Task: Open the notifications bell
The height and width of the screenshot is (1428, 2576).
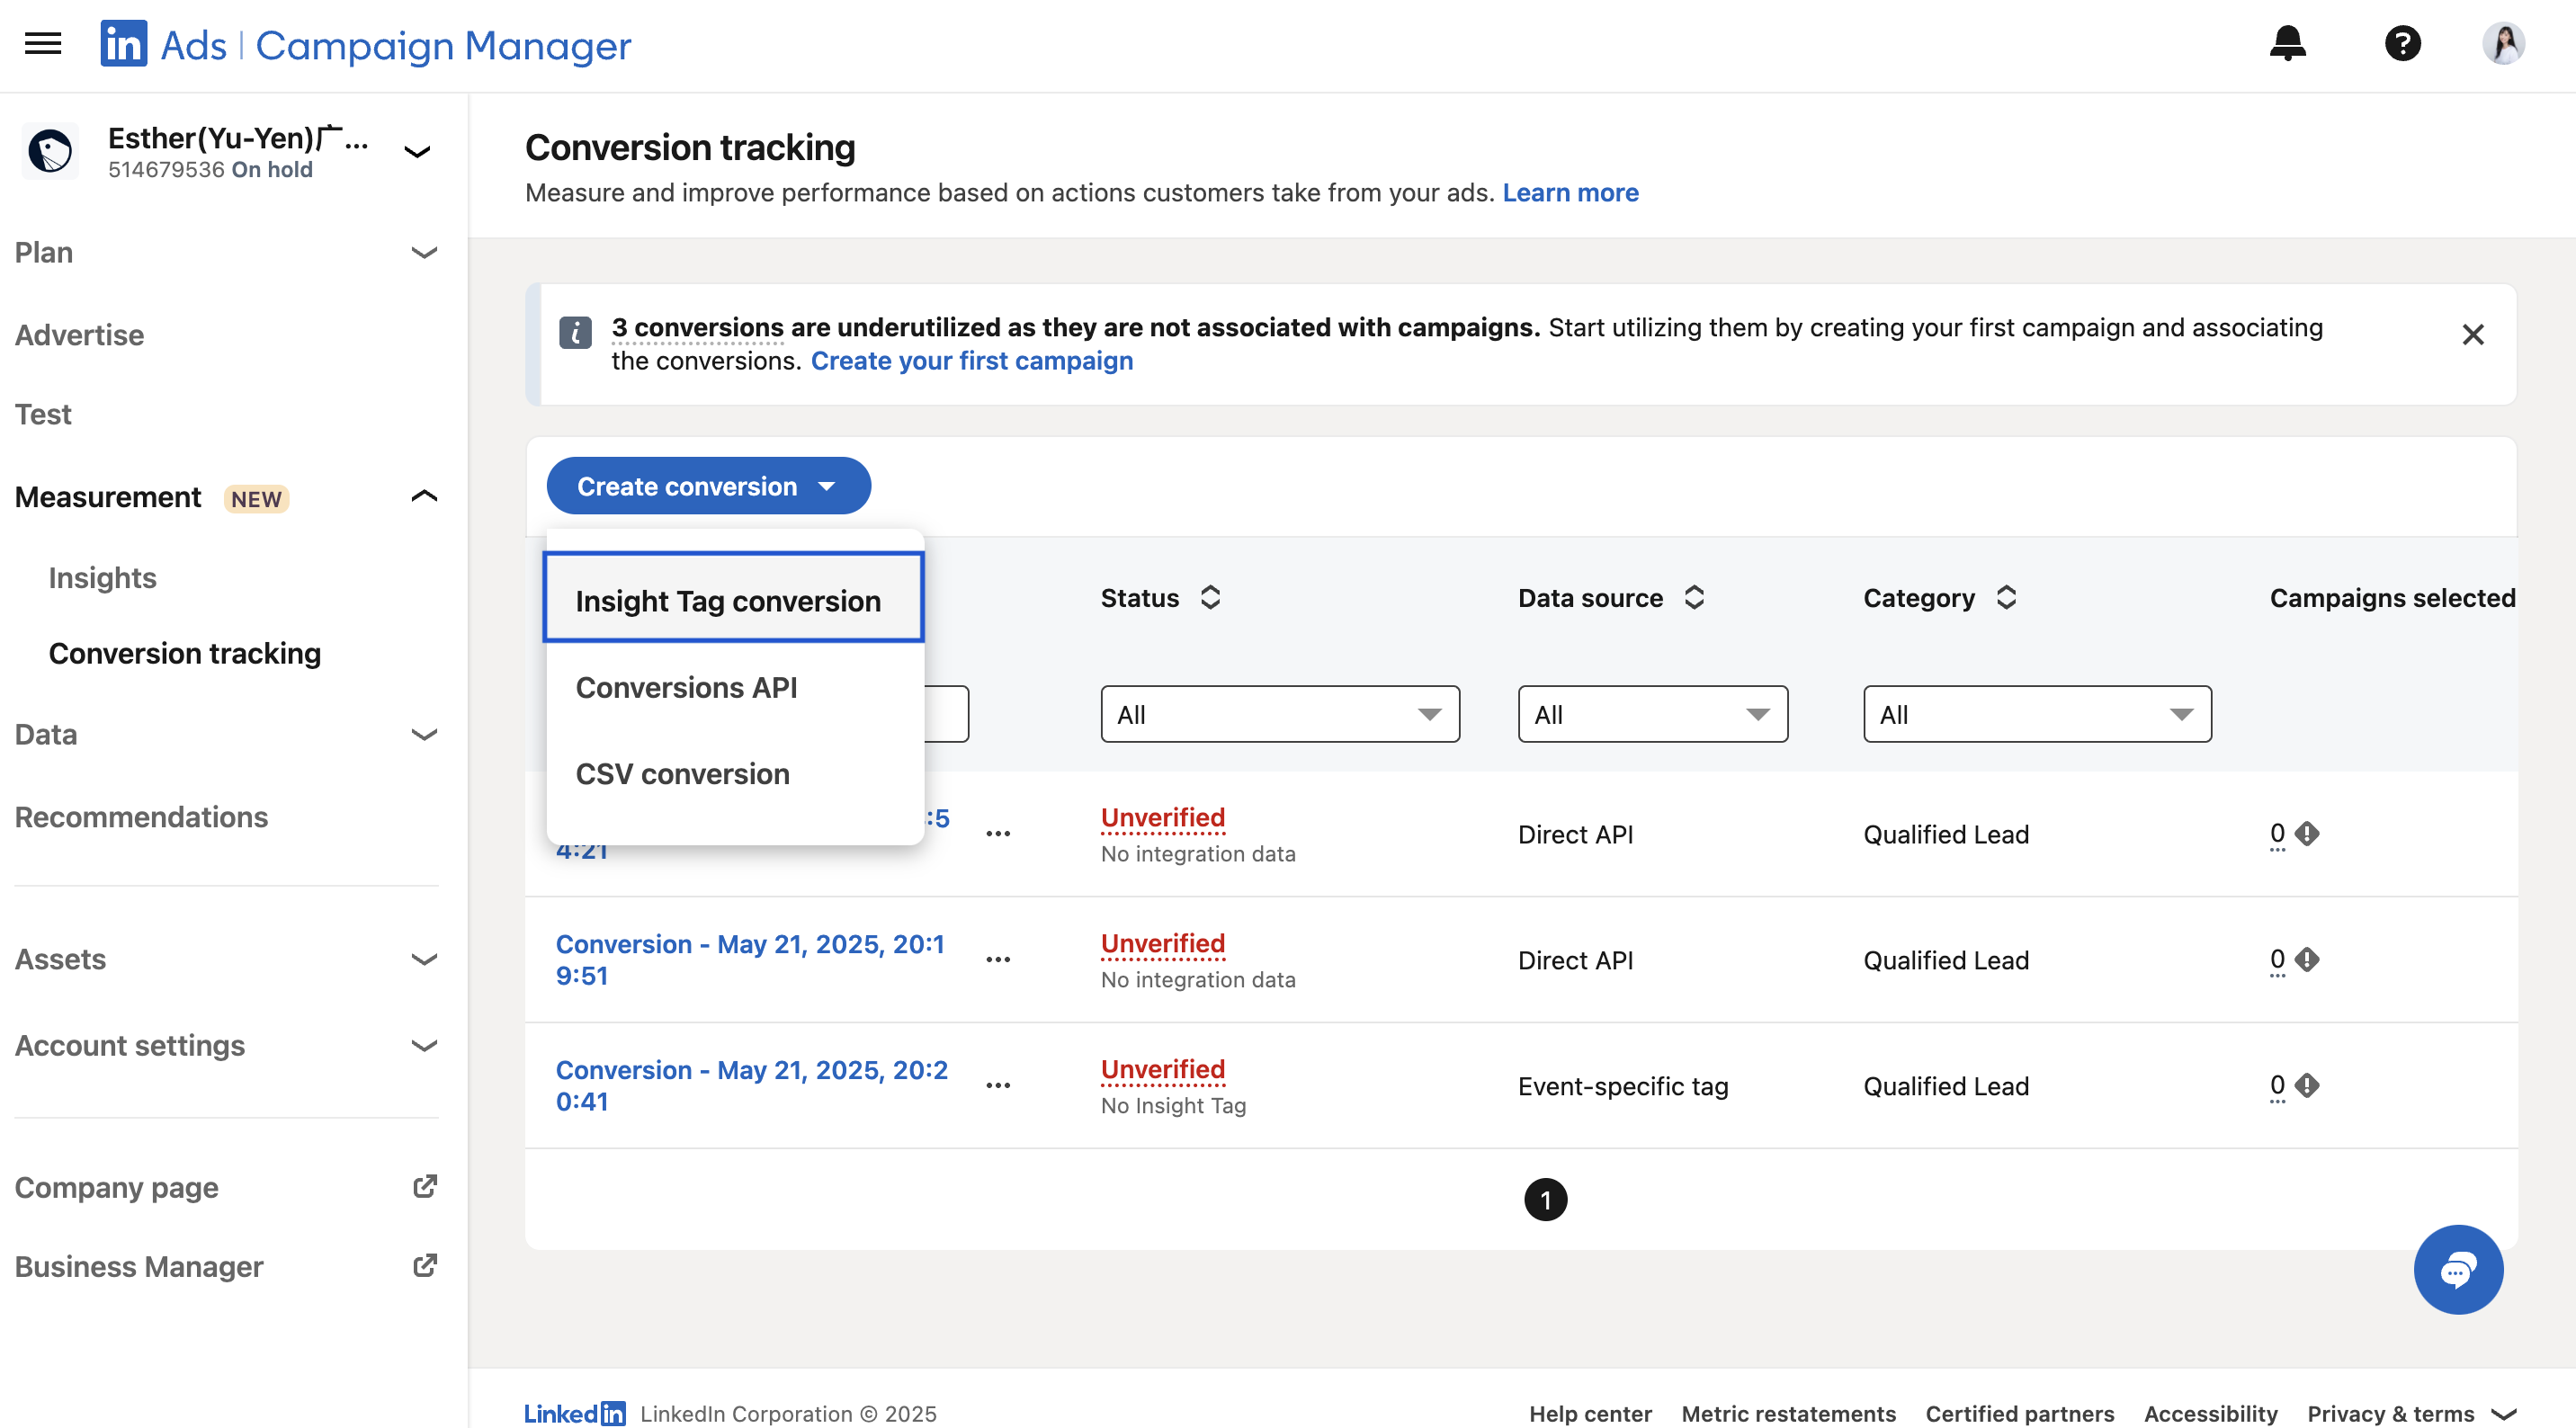Action: click(x=2287, y=43)
